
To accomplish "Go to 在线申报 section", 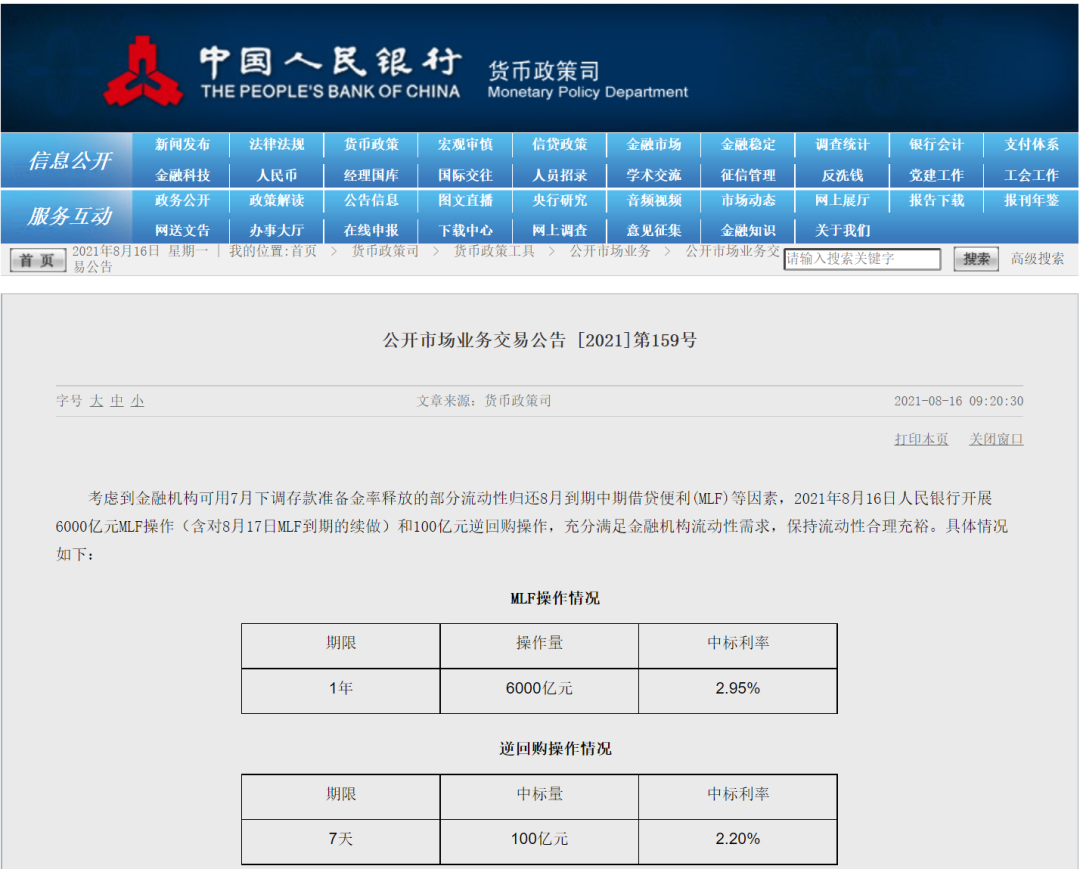I will click(x=371, y=231).
